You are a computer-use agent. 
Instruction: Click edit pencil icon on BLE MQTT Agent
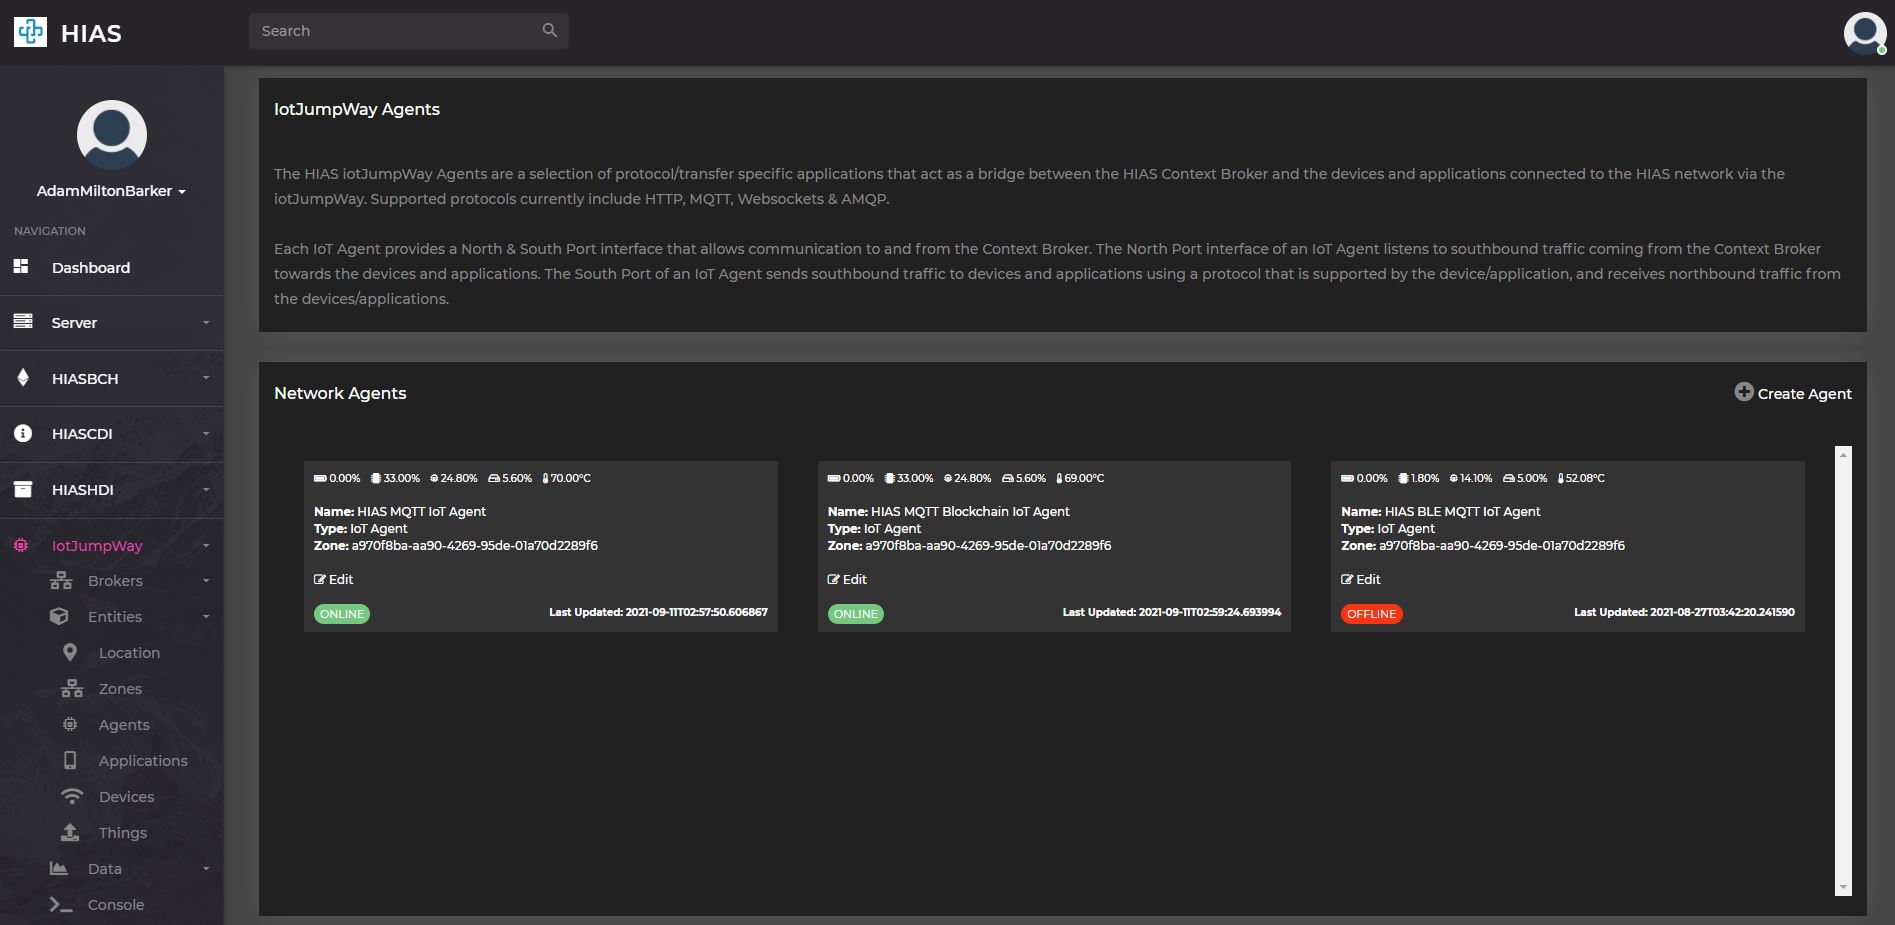tap(1347, 579)
